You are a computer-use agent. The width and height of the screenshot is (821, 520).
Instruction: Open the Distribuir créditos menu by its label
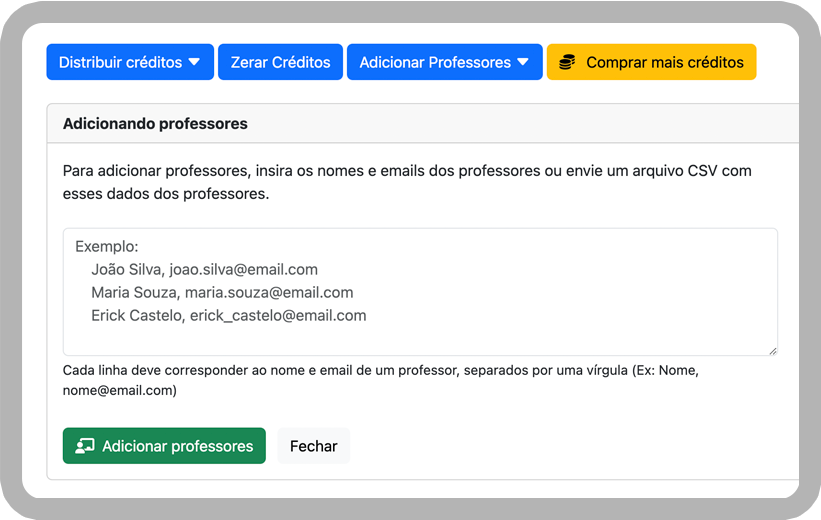tap(120, 62)
